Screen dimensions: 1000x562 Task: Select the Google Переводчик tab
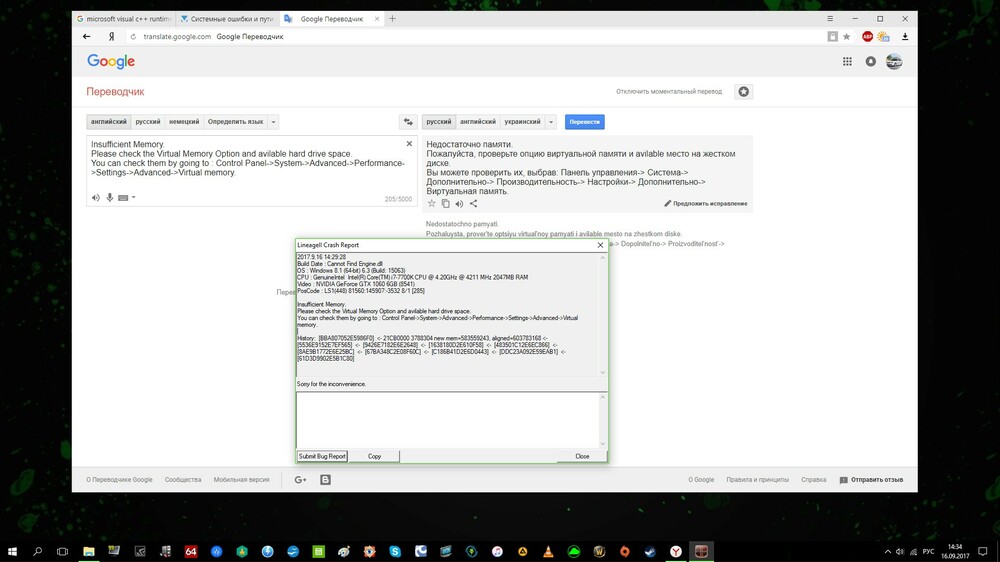click(331, 19)
